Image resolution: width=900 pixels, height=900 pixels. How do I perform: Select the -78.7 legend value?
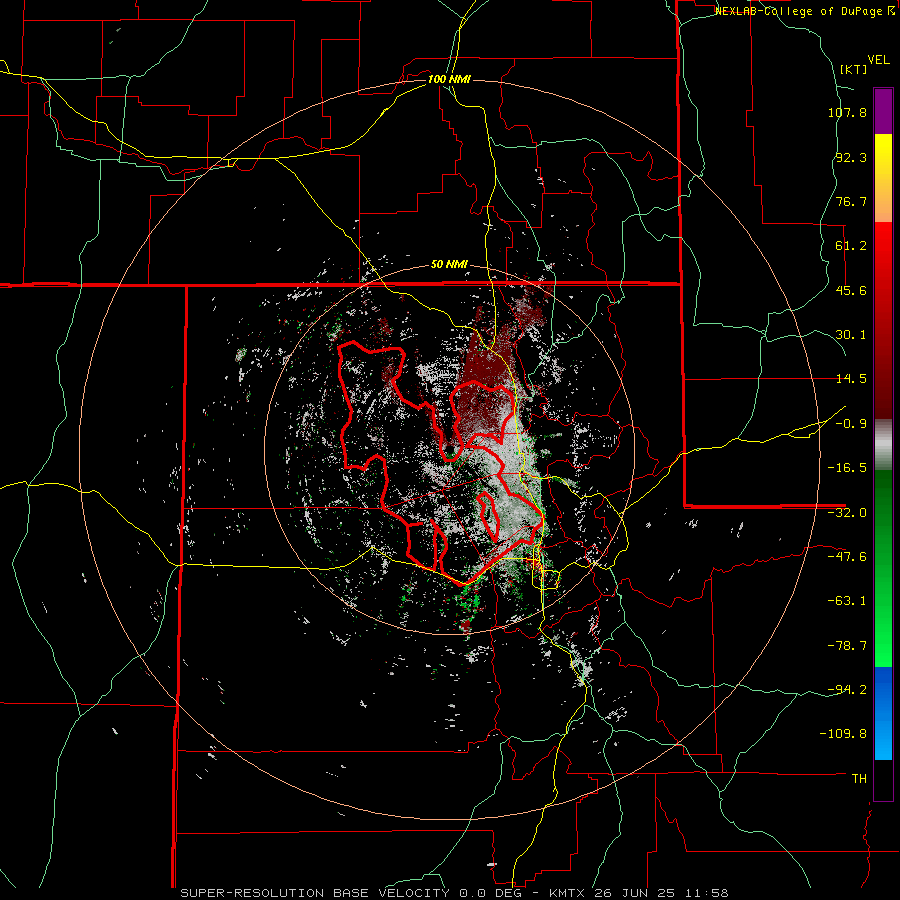(847, 646)
